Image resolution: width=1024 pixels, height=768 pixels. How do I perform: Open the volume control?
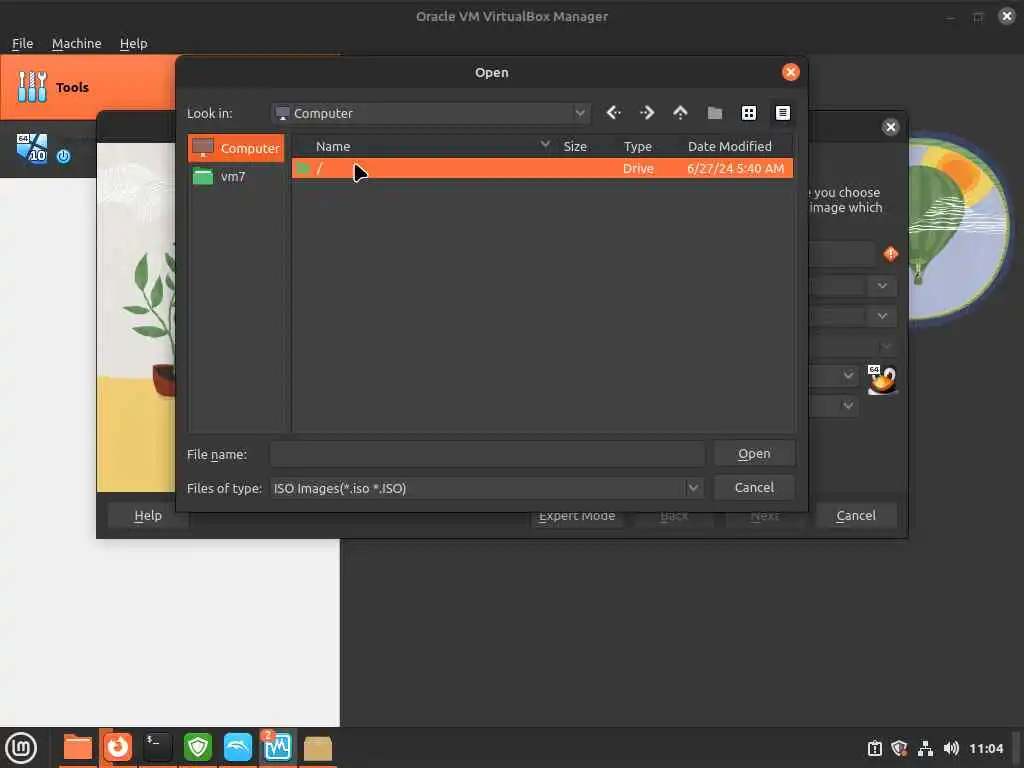(x=951, y=748)
